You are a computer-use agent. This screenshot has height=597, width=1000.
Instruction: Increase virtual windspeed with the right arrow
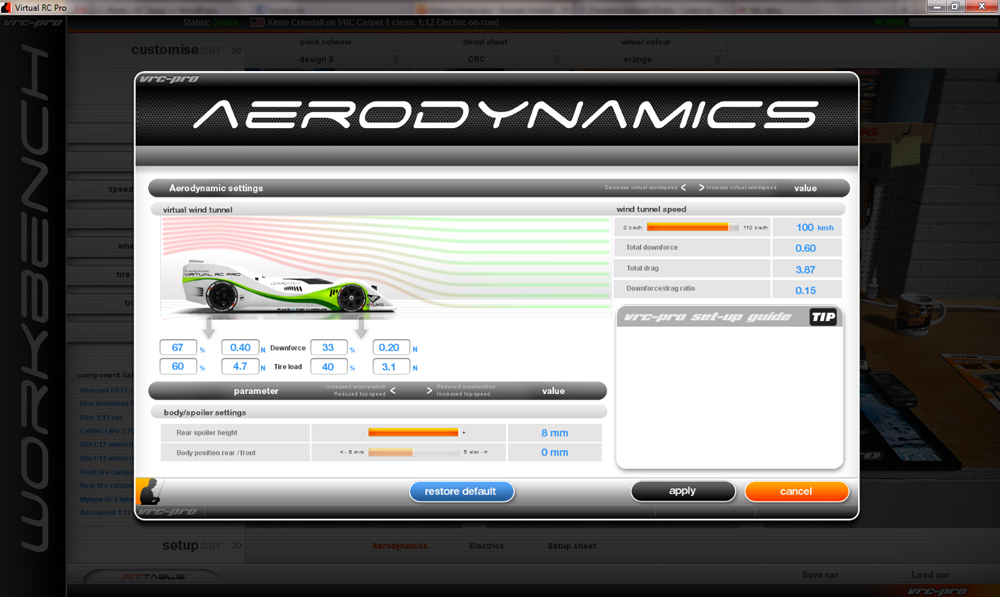tap(701, 188)
